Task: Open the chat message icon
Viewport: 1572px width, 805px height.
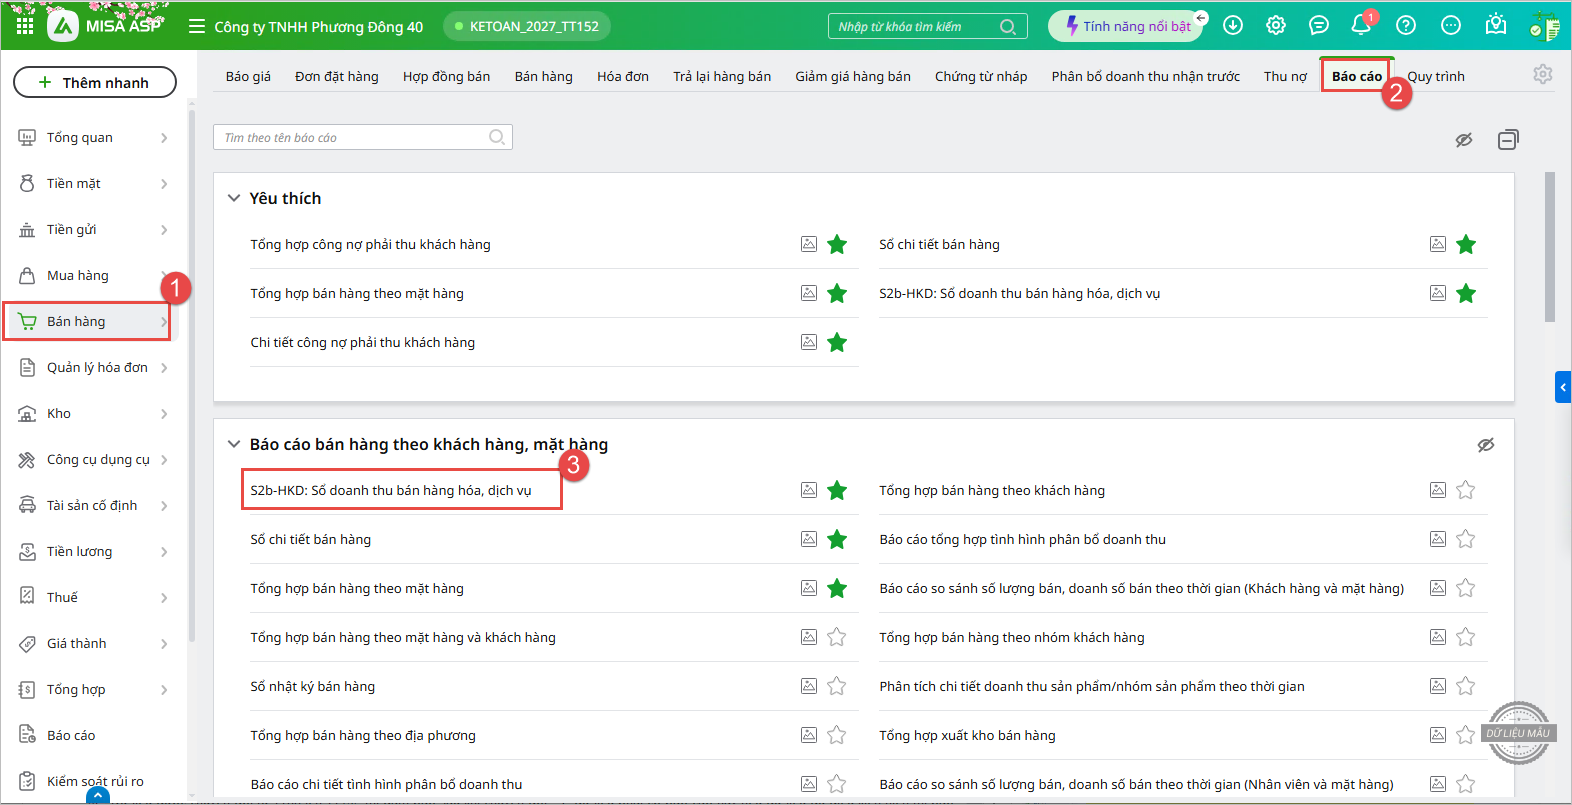Action: [x=1319, y=26]
